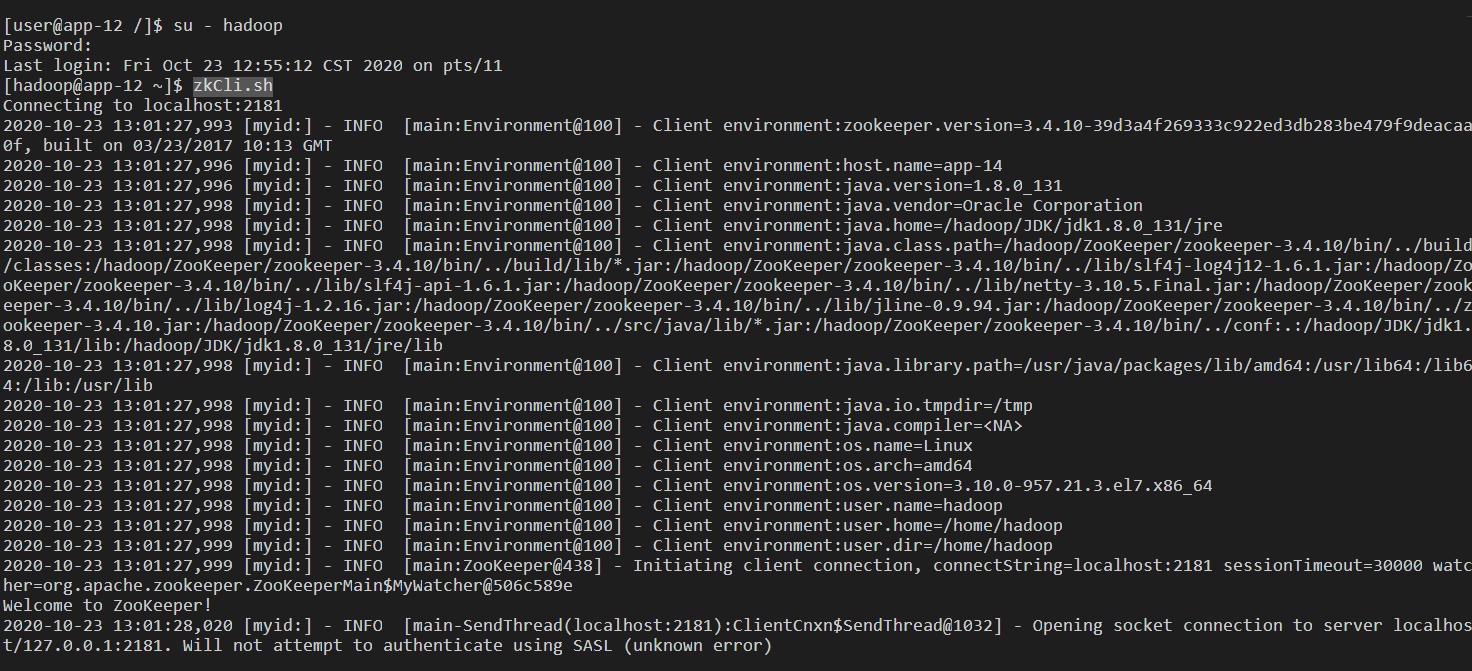Click the 'su - hadoop' command
Image resolution: width=1472 pixels, height=671 pixels.
click(227, 26)
